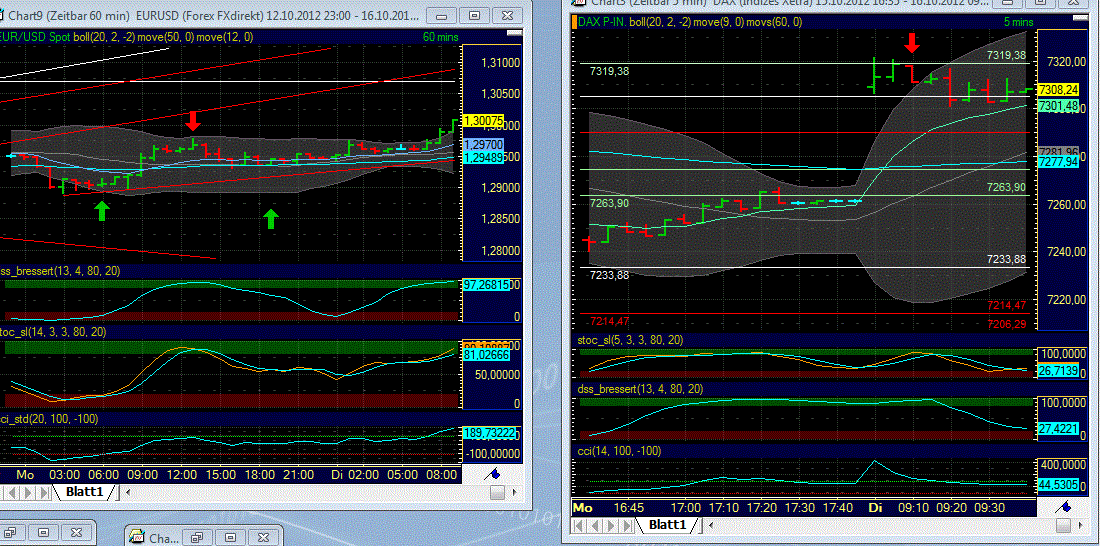The image size is (1100, 546).
Task: Select Blatt1 tab in EURUSD chart
Action: pyautogui.click(x=84, y=493)
